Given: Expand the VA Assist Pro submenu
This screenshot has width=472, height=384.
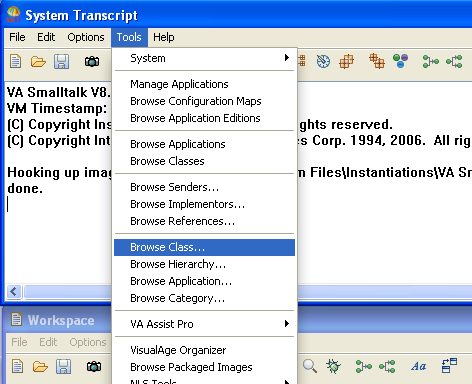Looking at the screenshot, I should 204,324.
